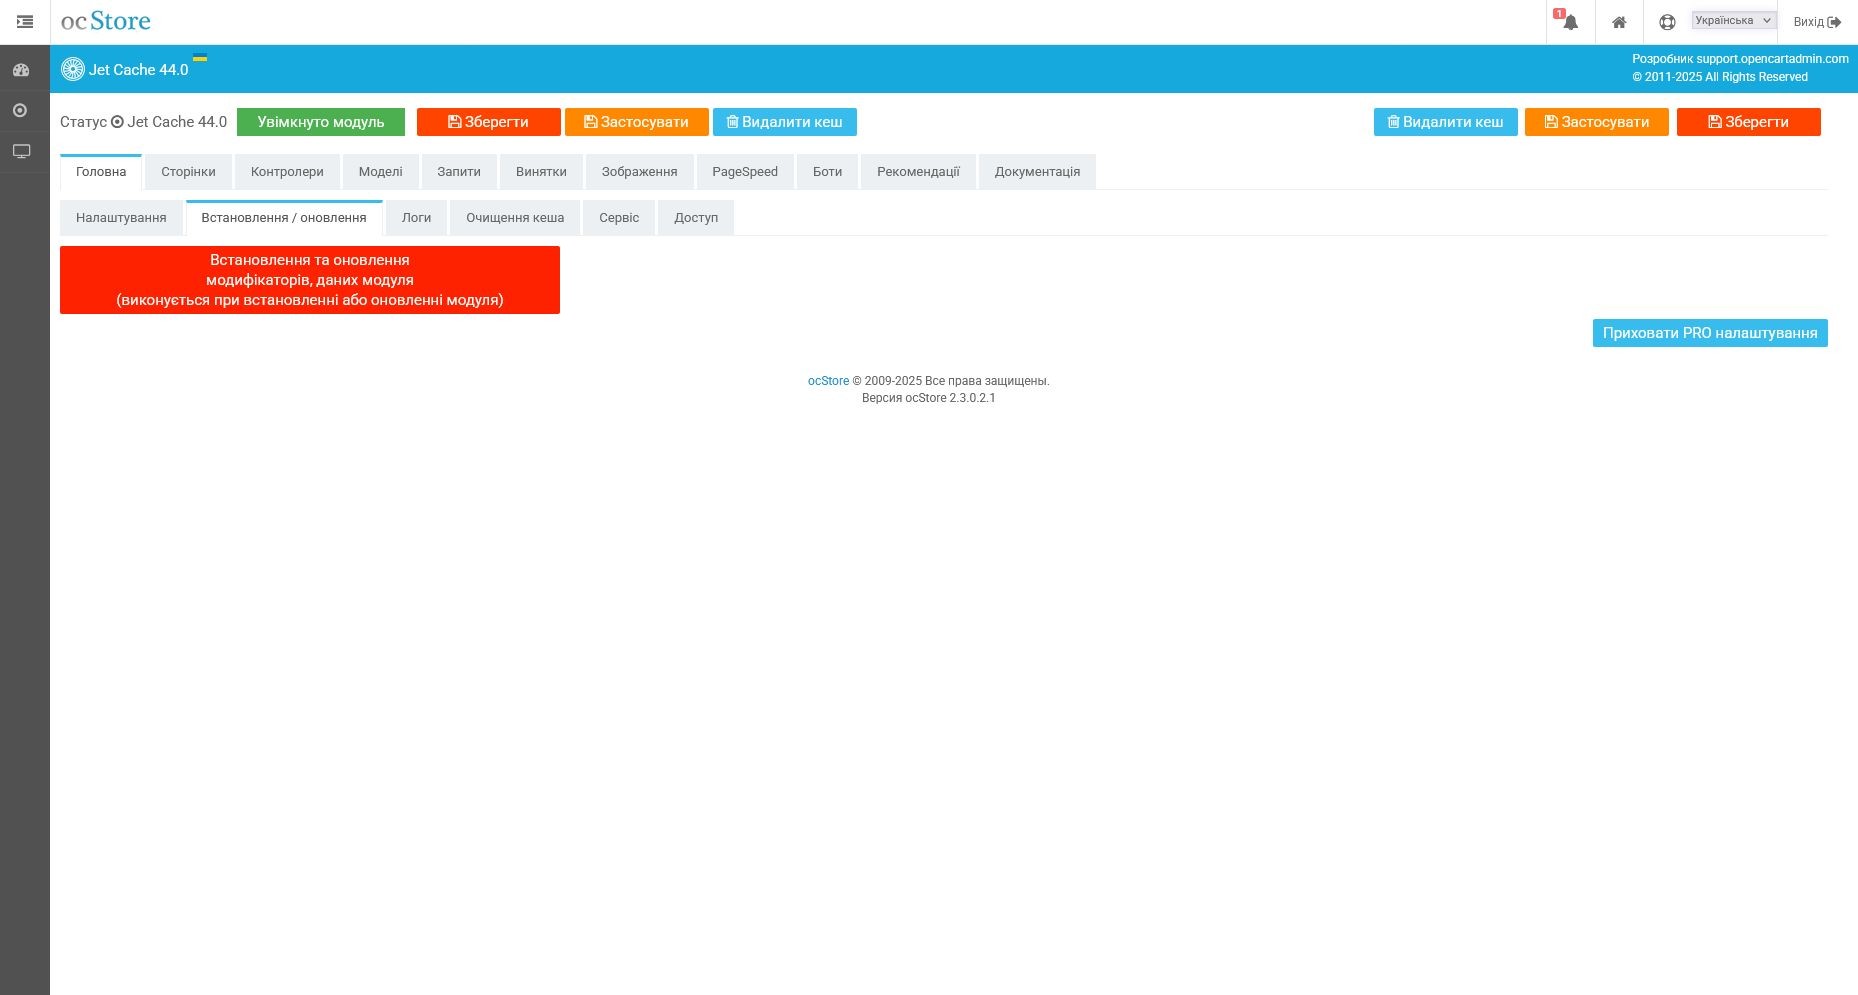Switch to the PageSpeed tab
This screenshot has height=995, width=1858.
pos(744,171)
